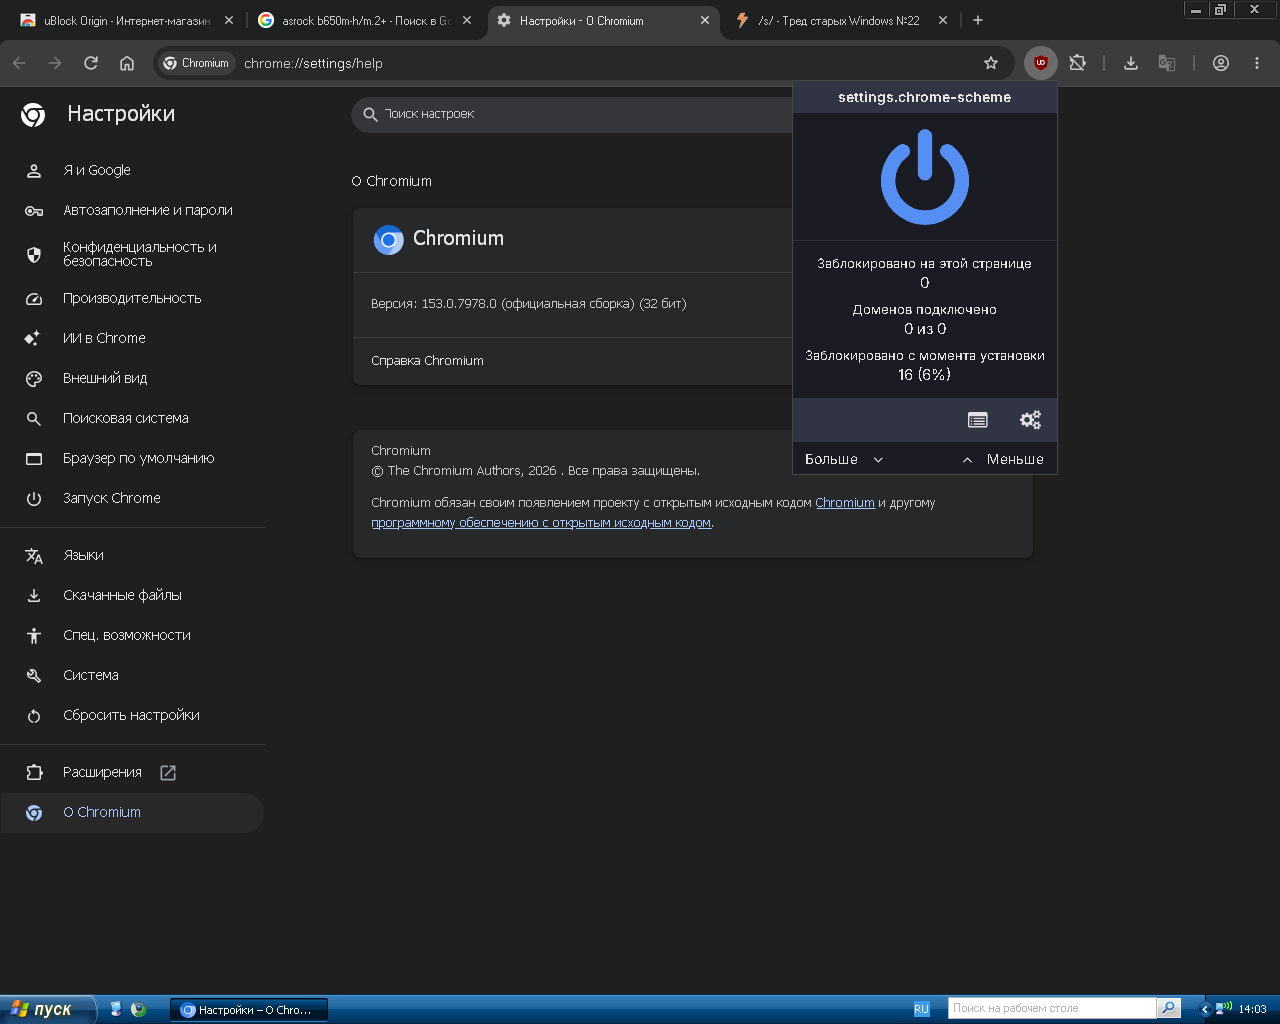Open the Windows пуск start button
The height and width of the screenshot is (1024, 1280).
[48, 1009]
